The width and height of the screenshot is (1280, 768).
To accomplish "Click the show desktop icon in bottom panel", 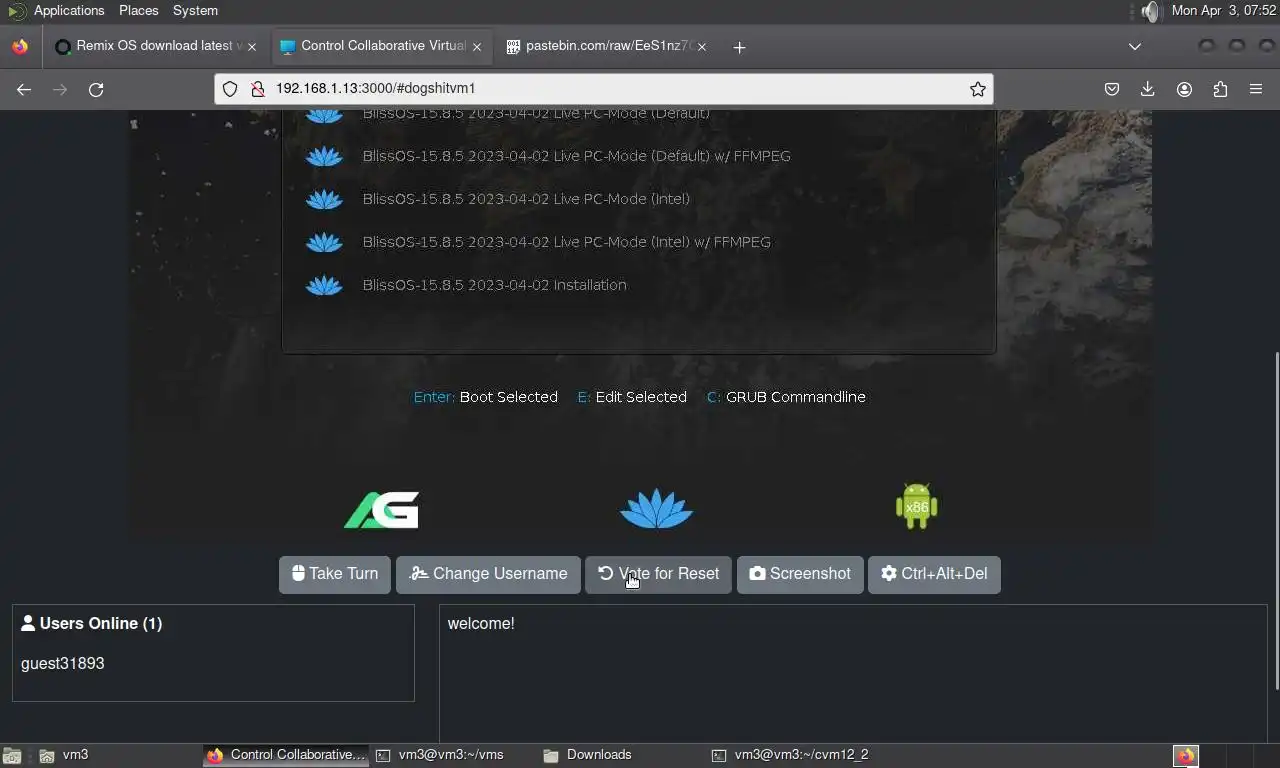I will (x=11, y=756).
